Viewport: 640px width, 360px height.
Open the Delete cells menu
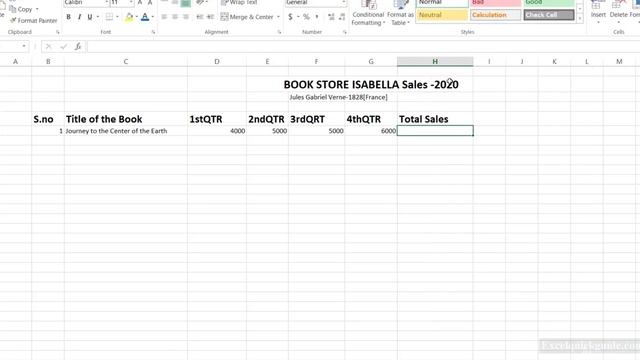(x=618, y=12)
